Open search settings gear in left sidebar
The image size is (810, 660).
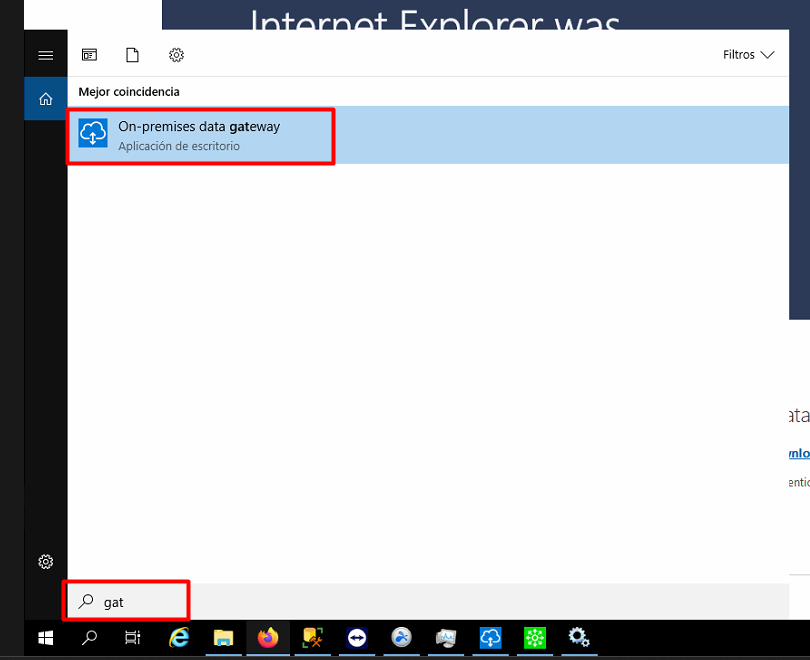pyautogui.click(x=45, y=561)
